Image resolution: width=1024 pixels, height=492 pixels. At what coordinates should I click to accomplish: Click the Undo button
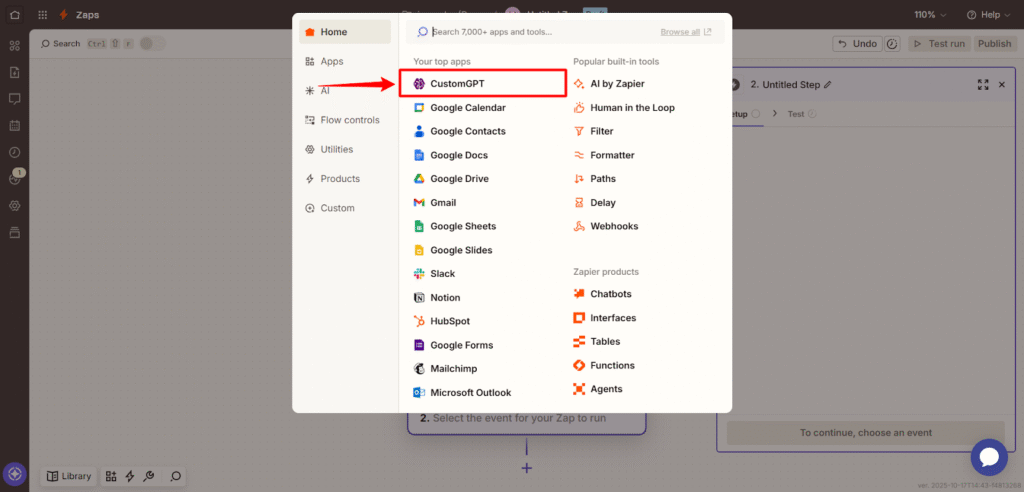857,44
